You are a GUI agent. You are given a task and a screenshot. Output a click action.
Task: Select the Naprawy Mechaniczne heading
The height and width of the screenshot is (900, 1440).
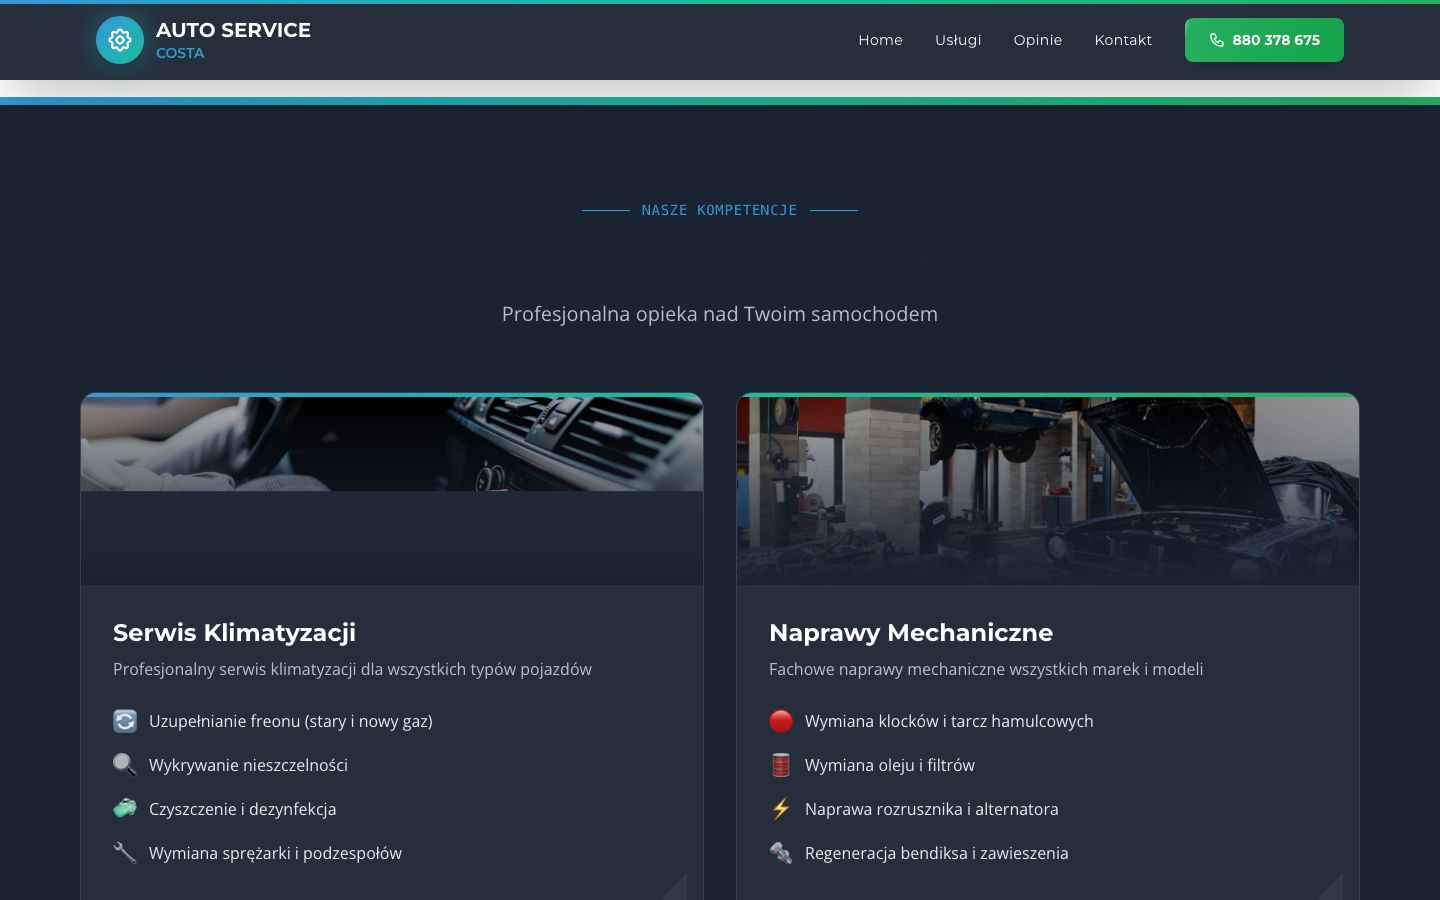click(x=911, y=632)
